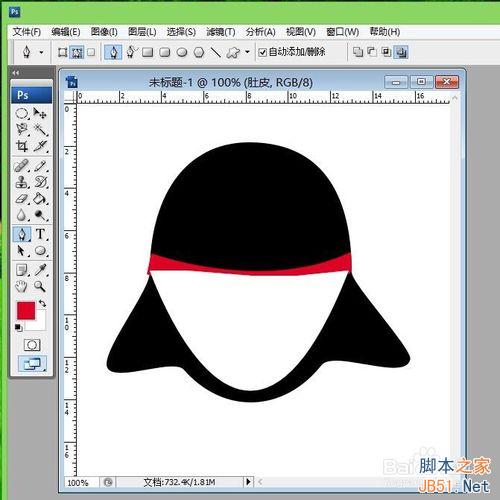Toggle Quick Mask mode
The width and height of the screenshot is (500, 500).
tap(32, 345)
